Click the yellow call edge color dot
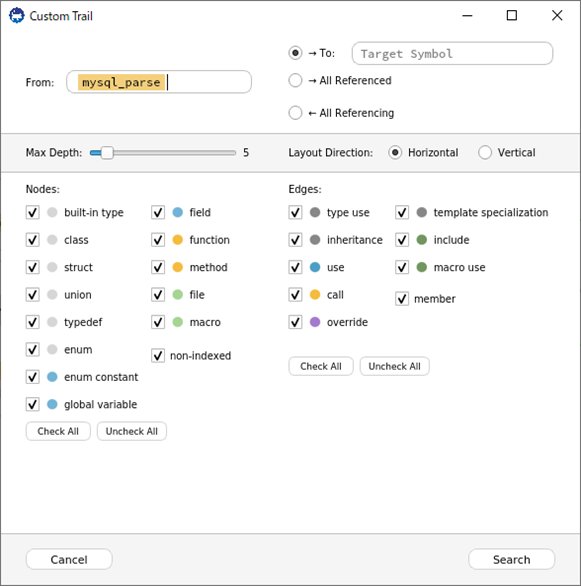 click(x=315, y=295)
